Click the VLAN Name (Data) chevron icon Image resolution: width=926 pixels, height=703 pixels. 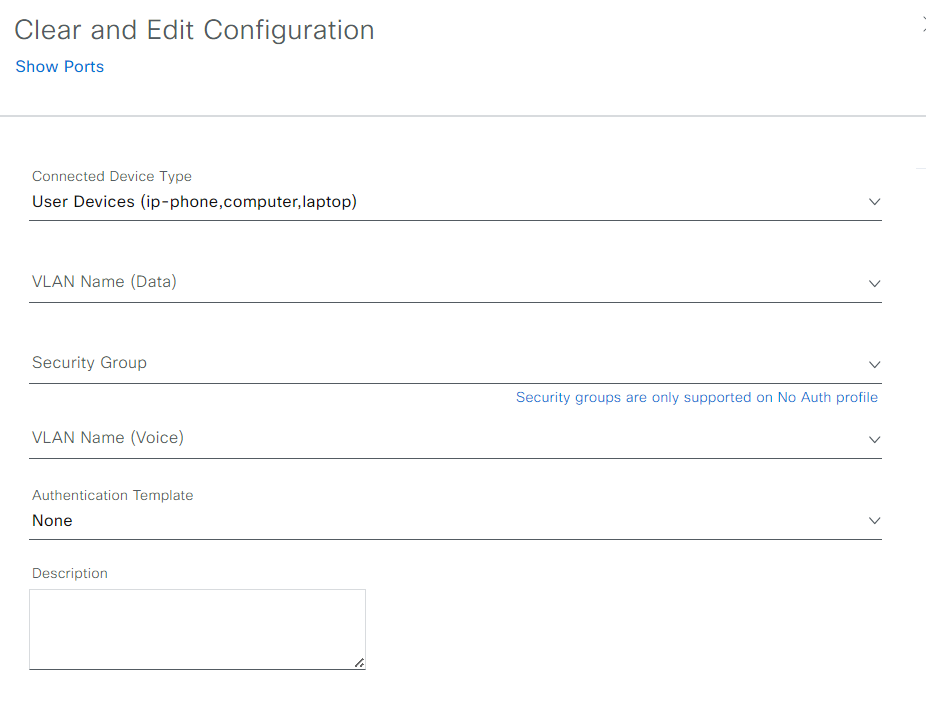(875, 283)
